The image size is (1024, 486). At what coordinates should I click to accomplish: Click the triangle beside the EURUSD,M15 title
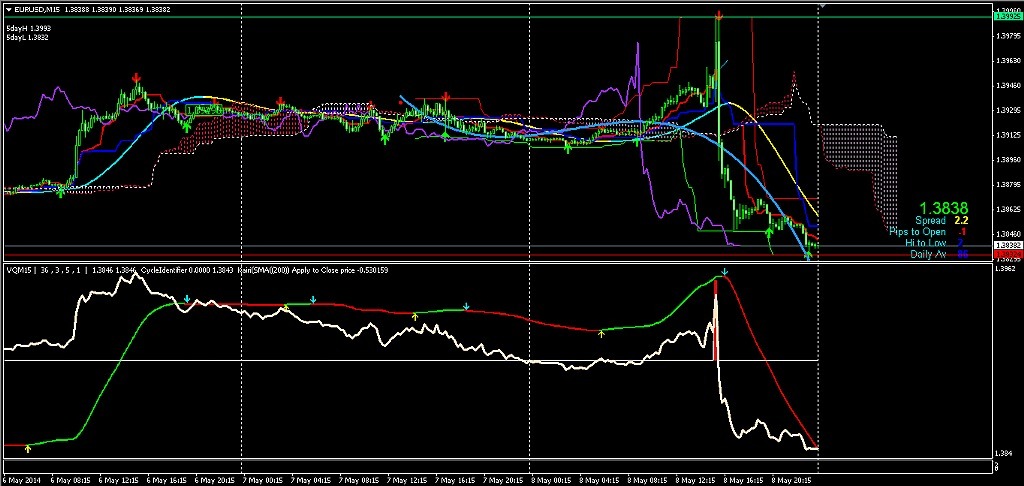coord(7,8)
